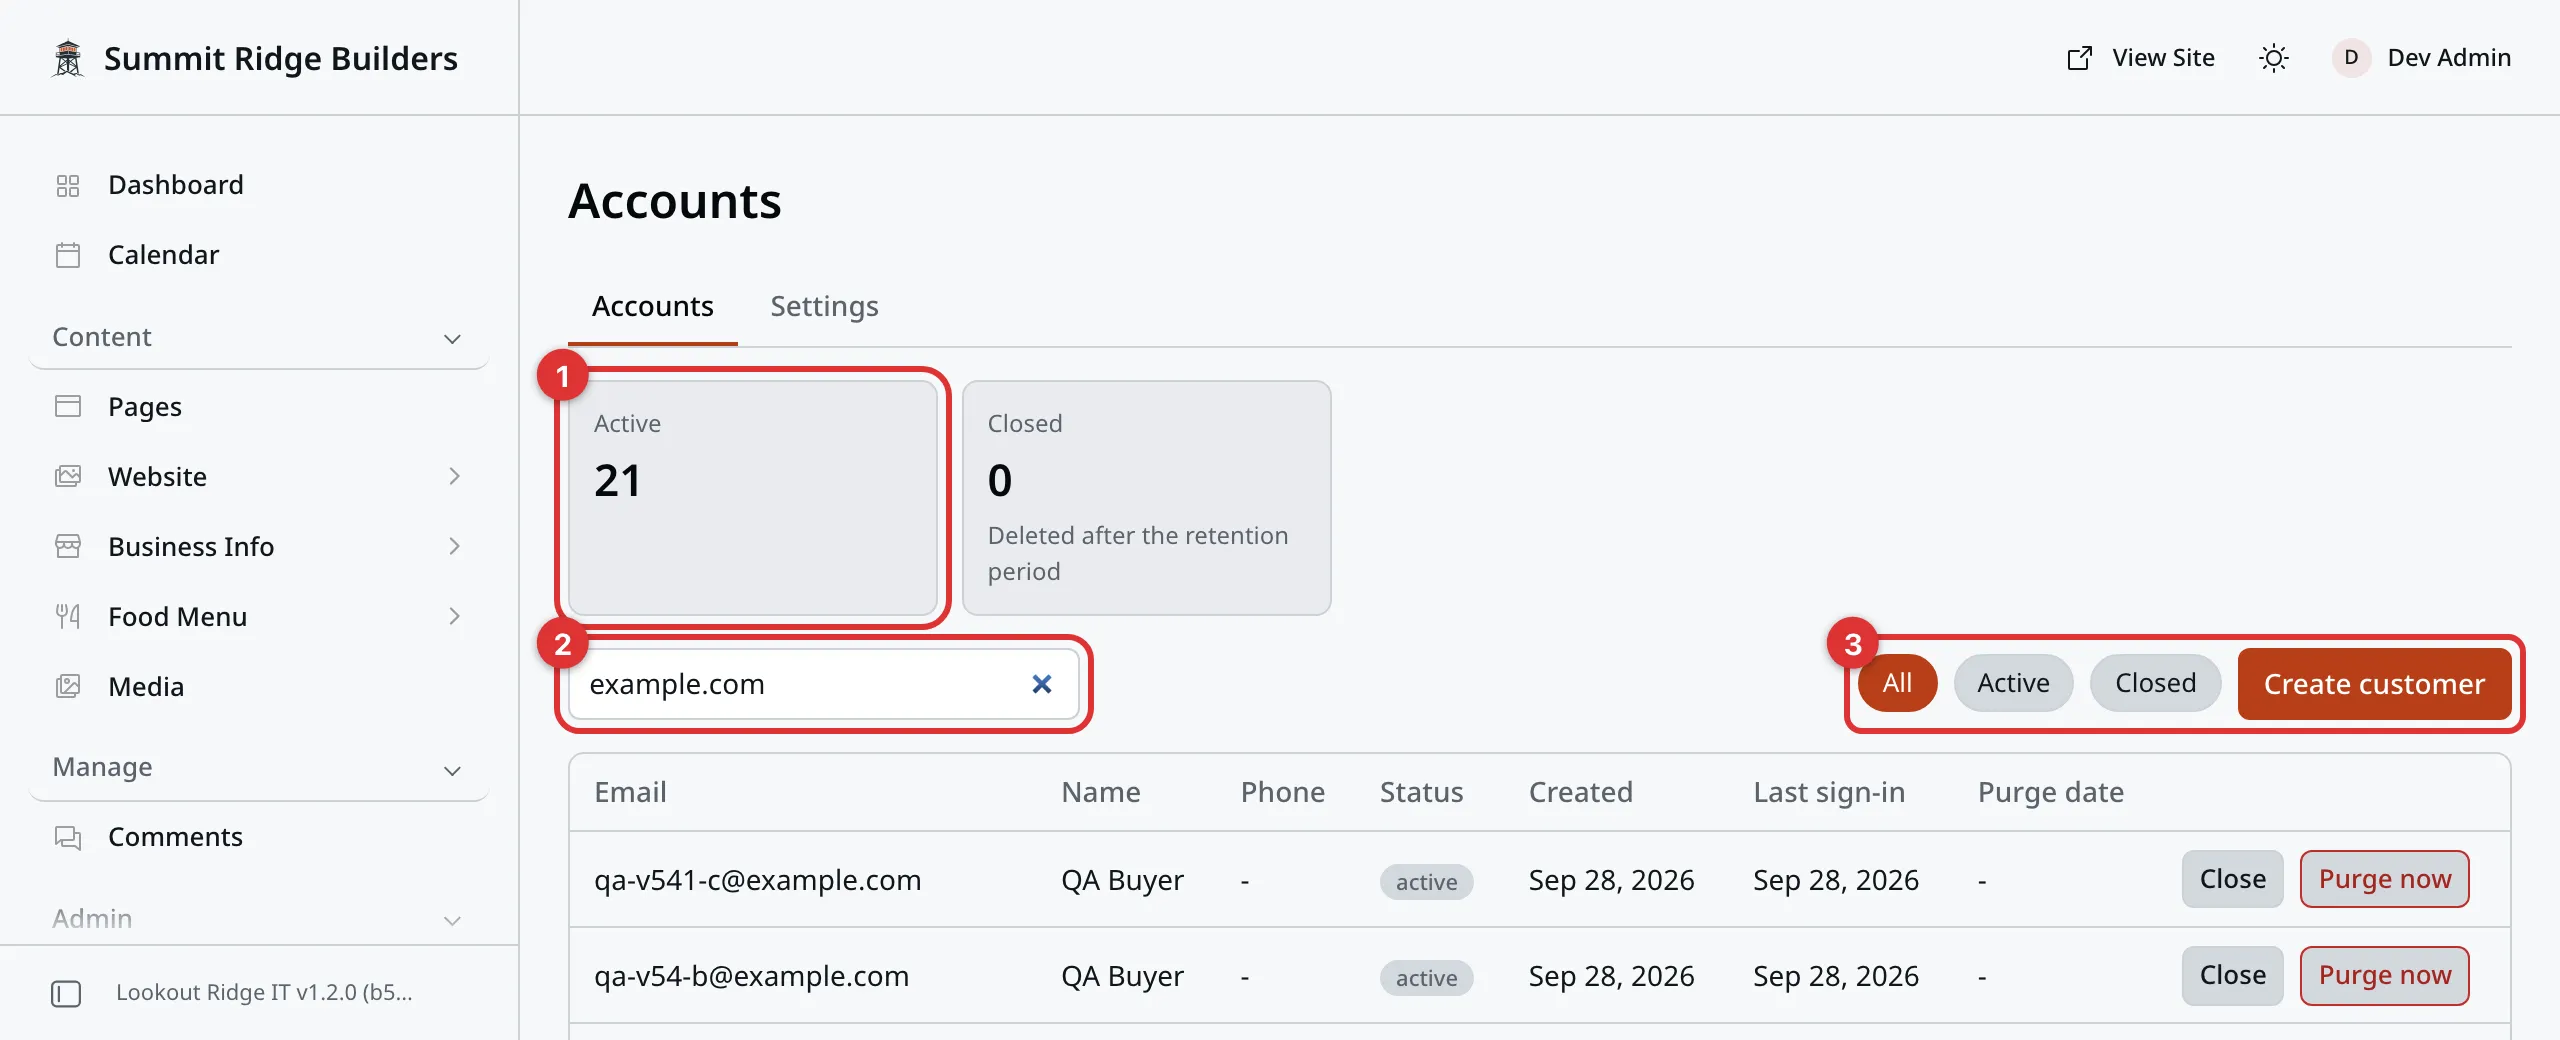
Task: Click the Email column header
Action: coord(630,793)
